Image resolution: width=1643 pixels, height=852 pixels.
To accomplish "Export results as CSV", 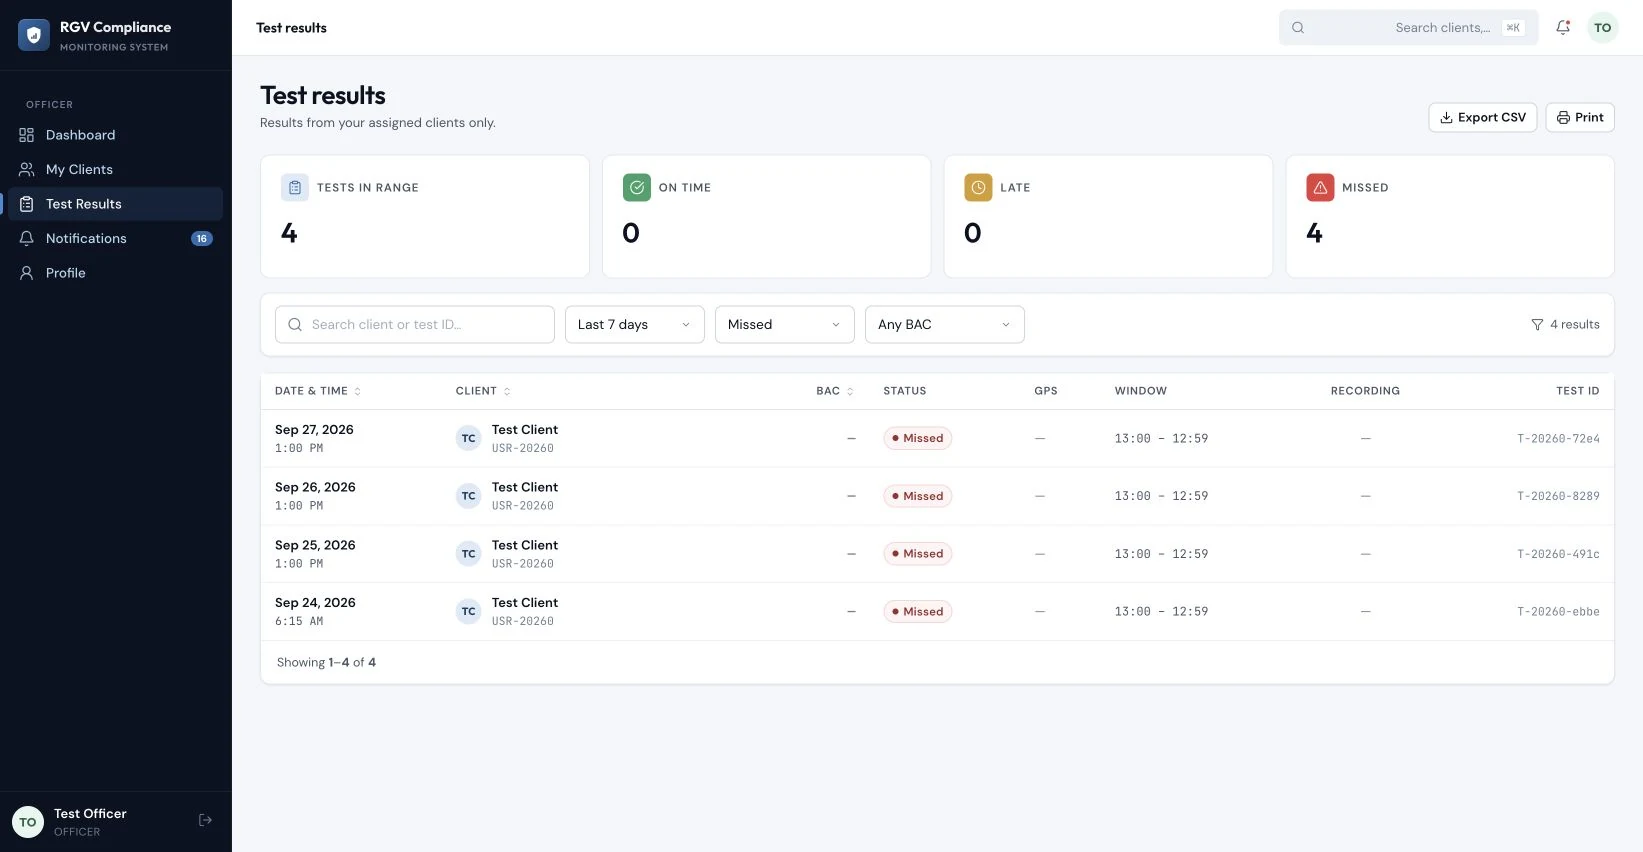I will click(1483, 117).
